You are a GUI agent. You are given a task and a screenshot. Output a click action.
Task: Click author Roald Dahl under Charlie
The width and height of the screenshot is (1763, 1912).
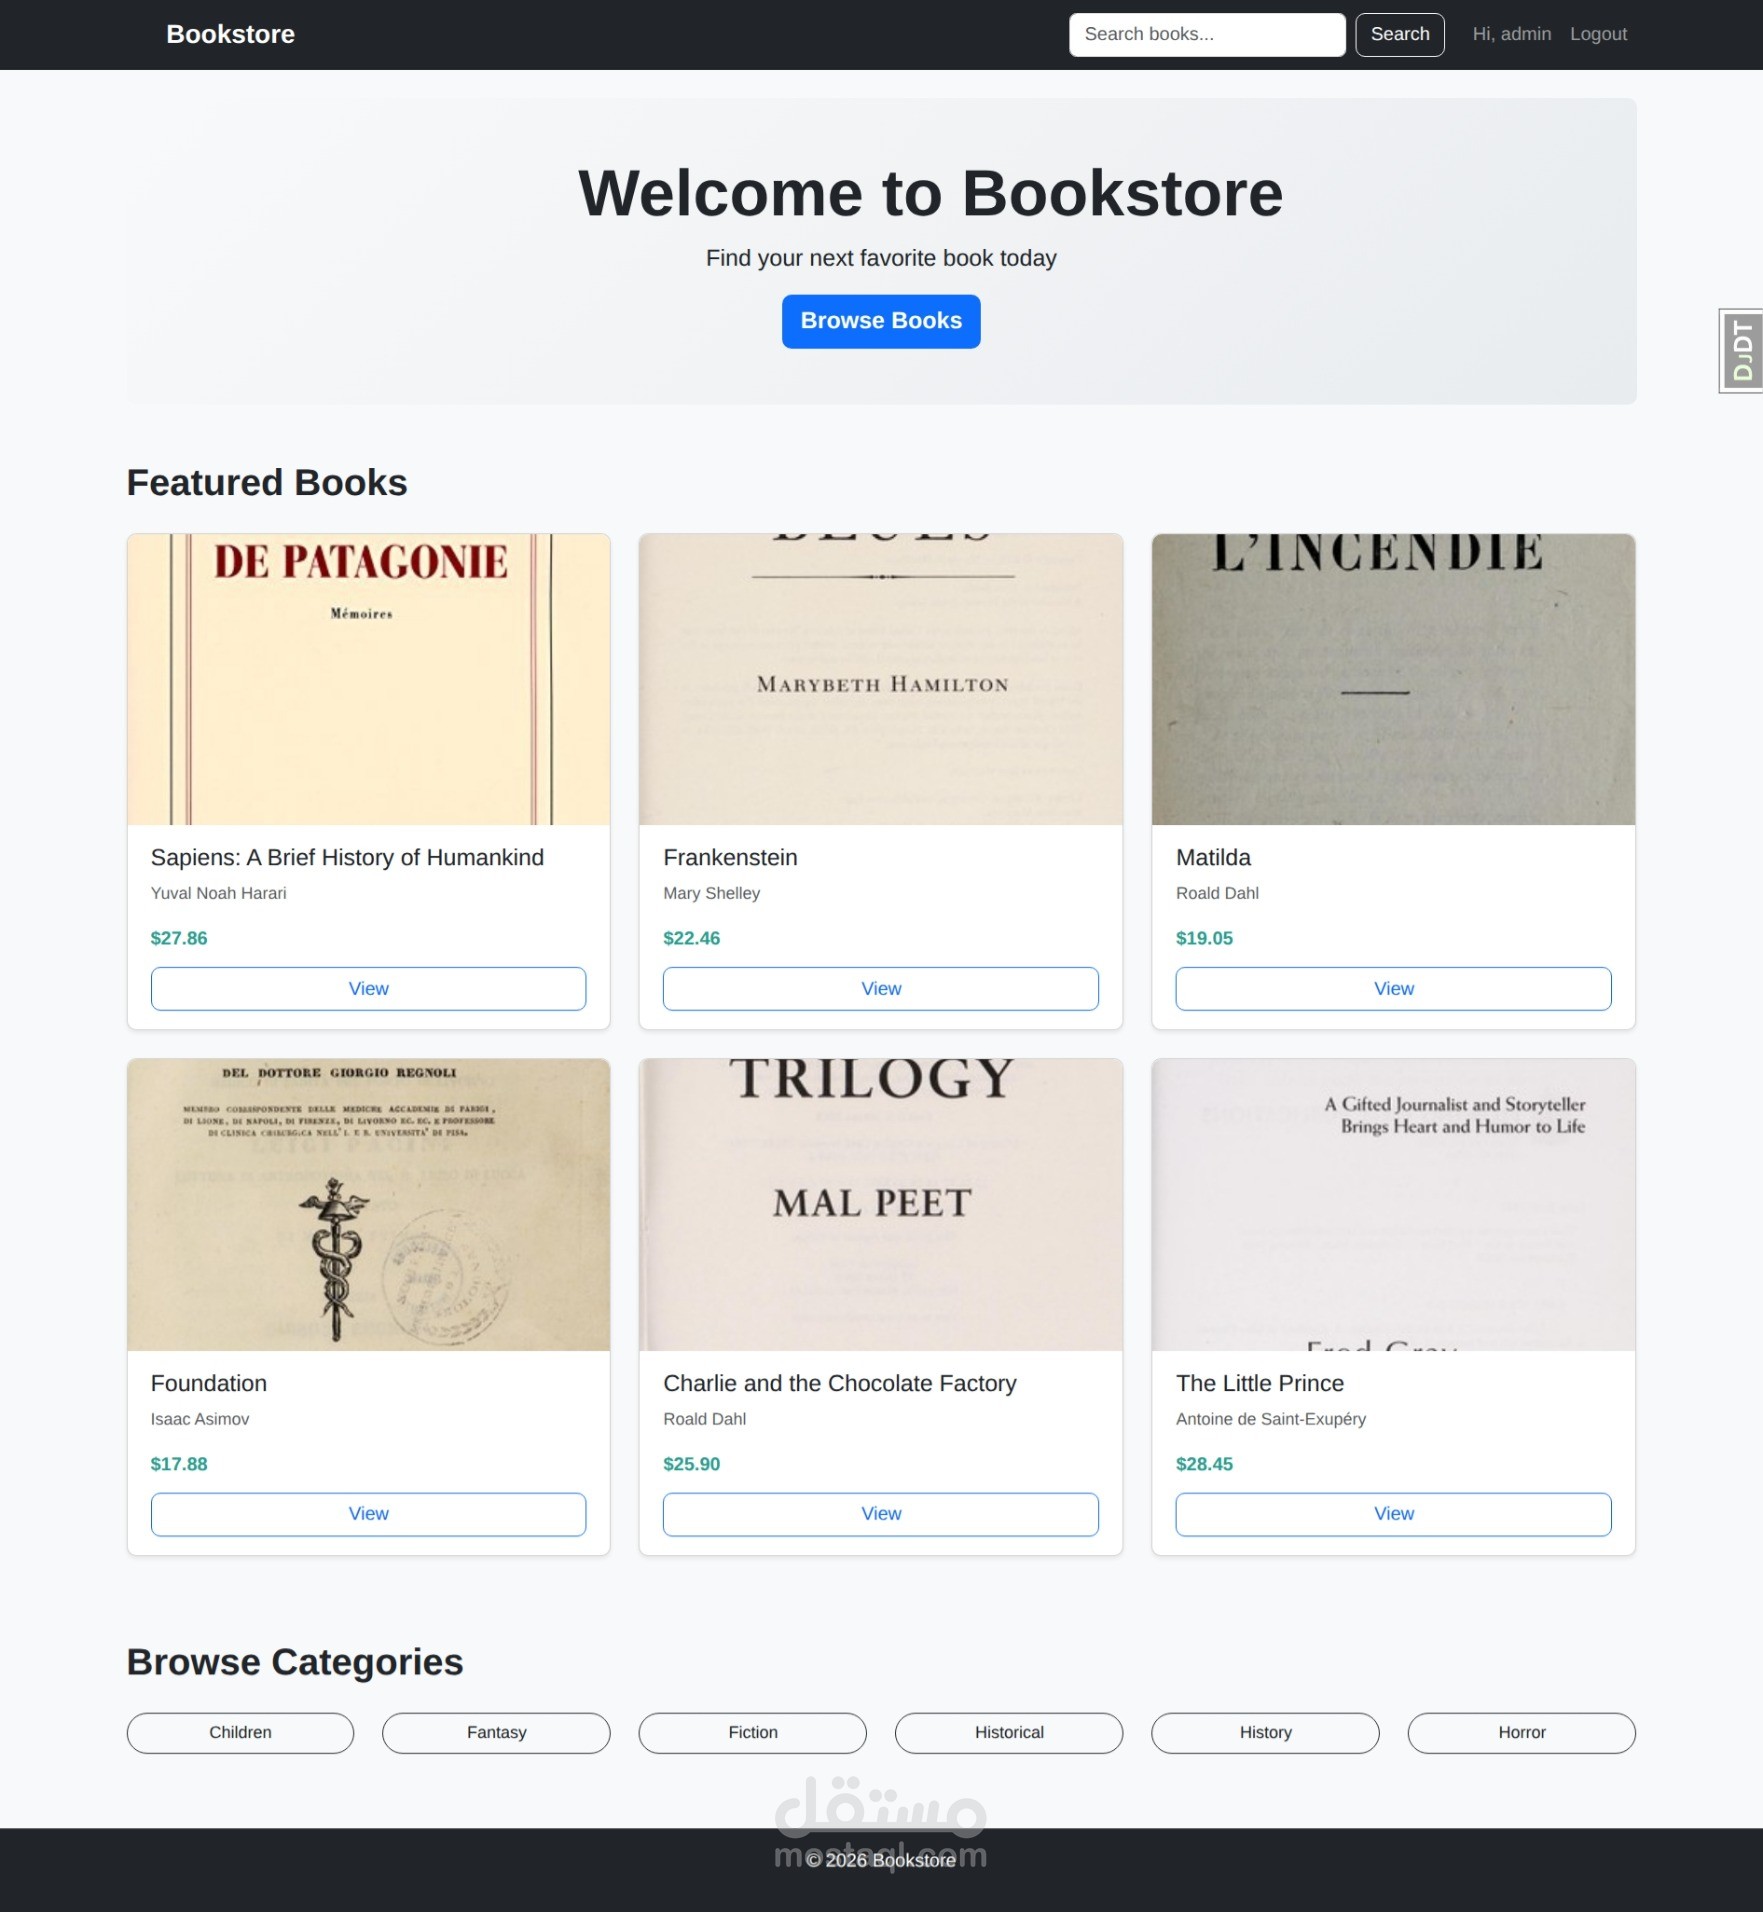[704, 1419]
